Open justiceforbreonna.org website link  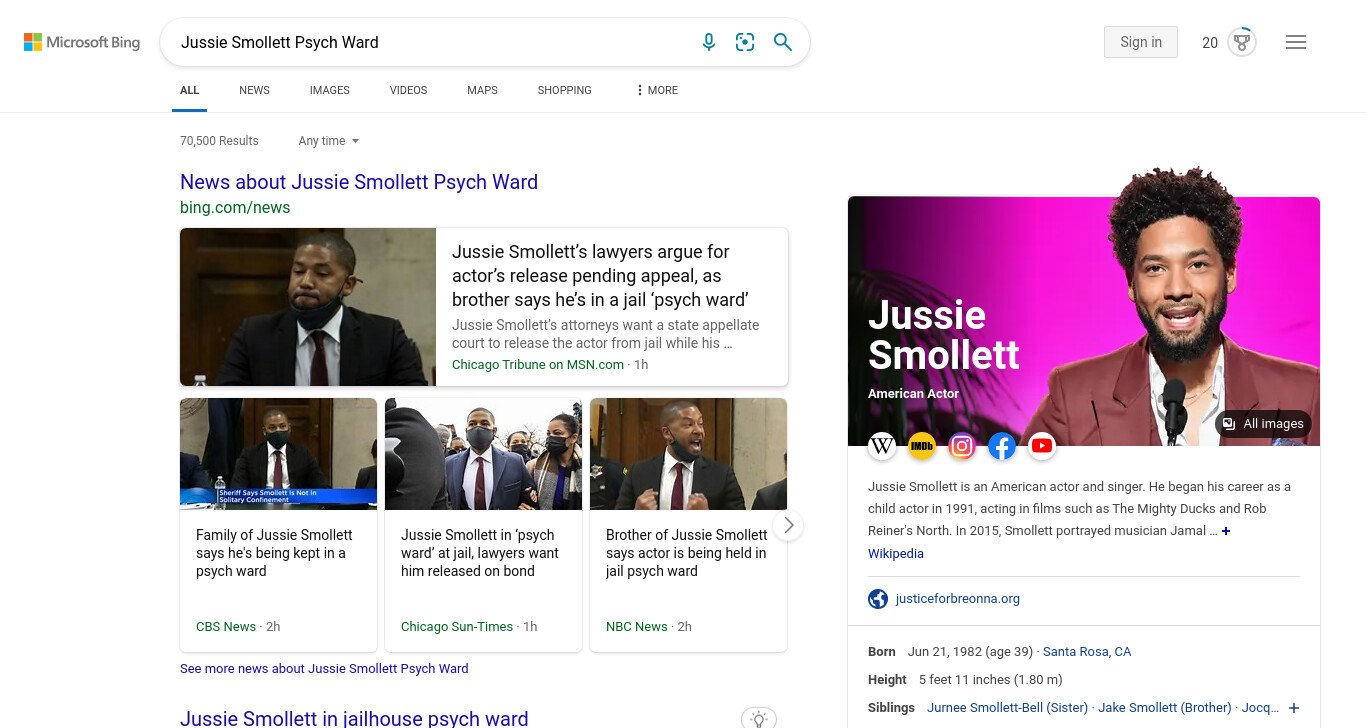pos(958,599)
